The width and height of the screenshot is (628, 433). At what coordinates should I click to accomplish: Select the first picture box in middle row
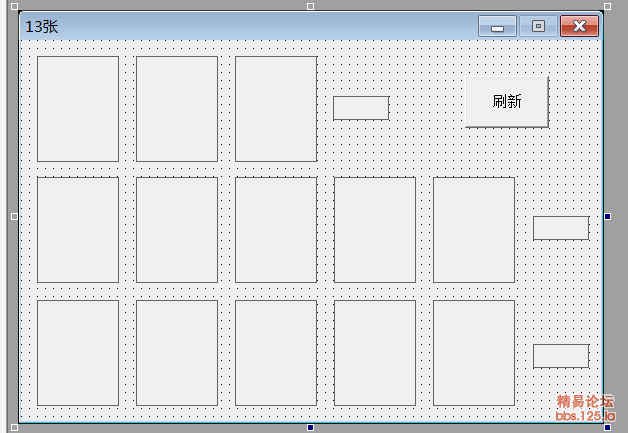coord(78,230)
